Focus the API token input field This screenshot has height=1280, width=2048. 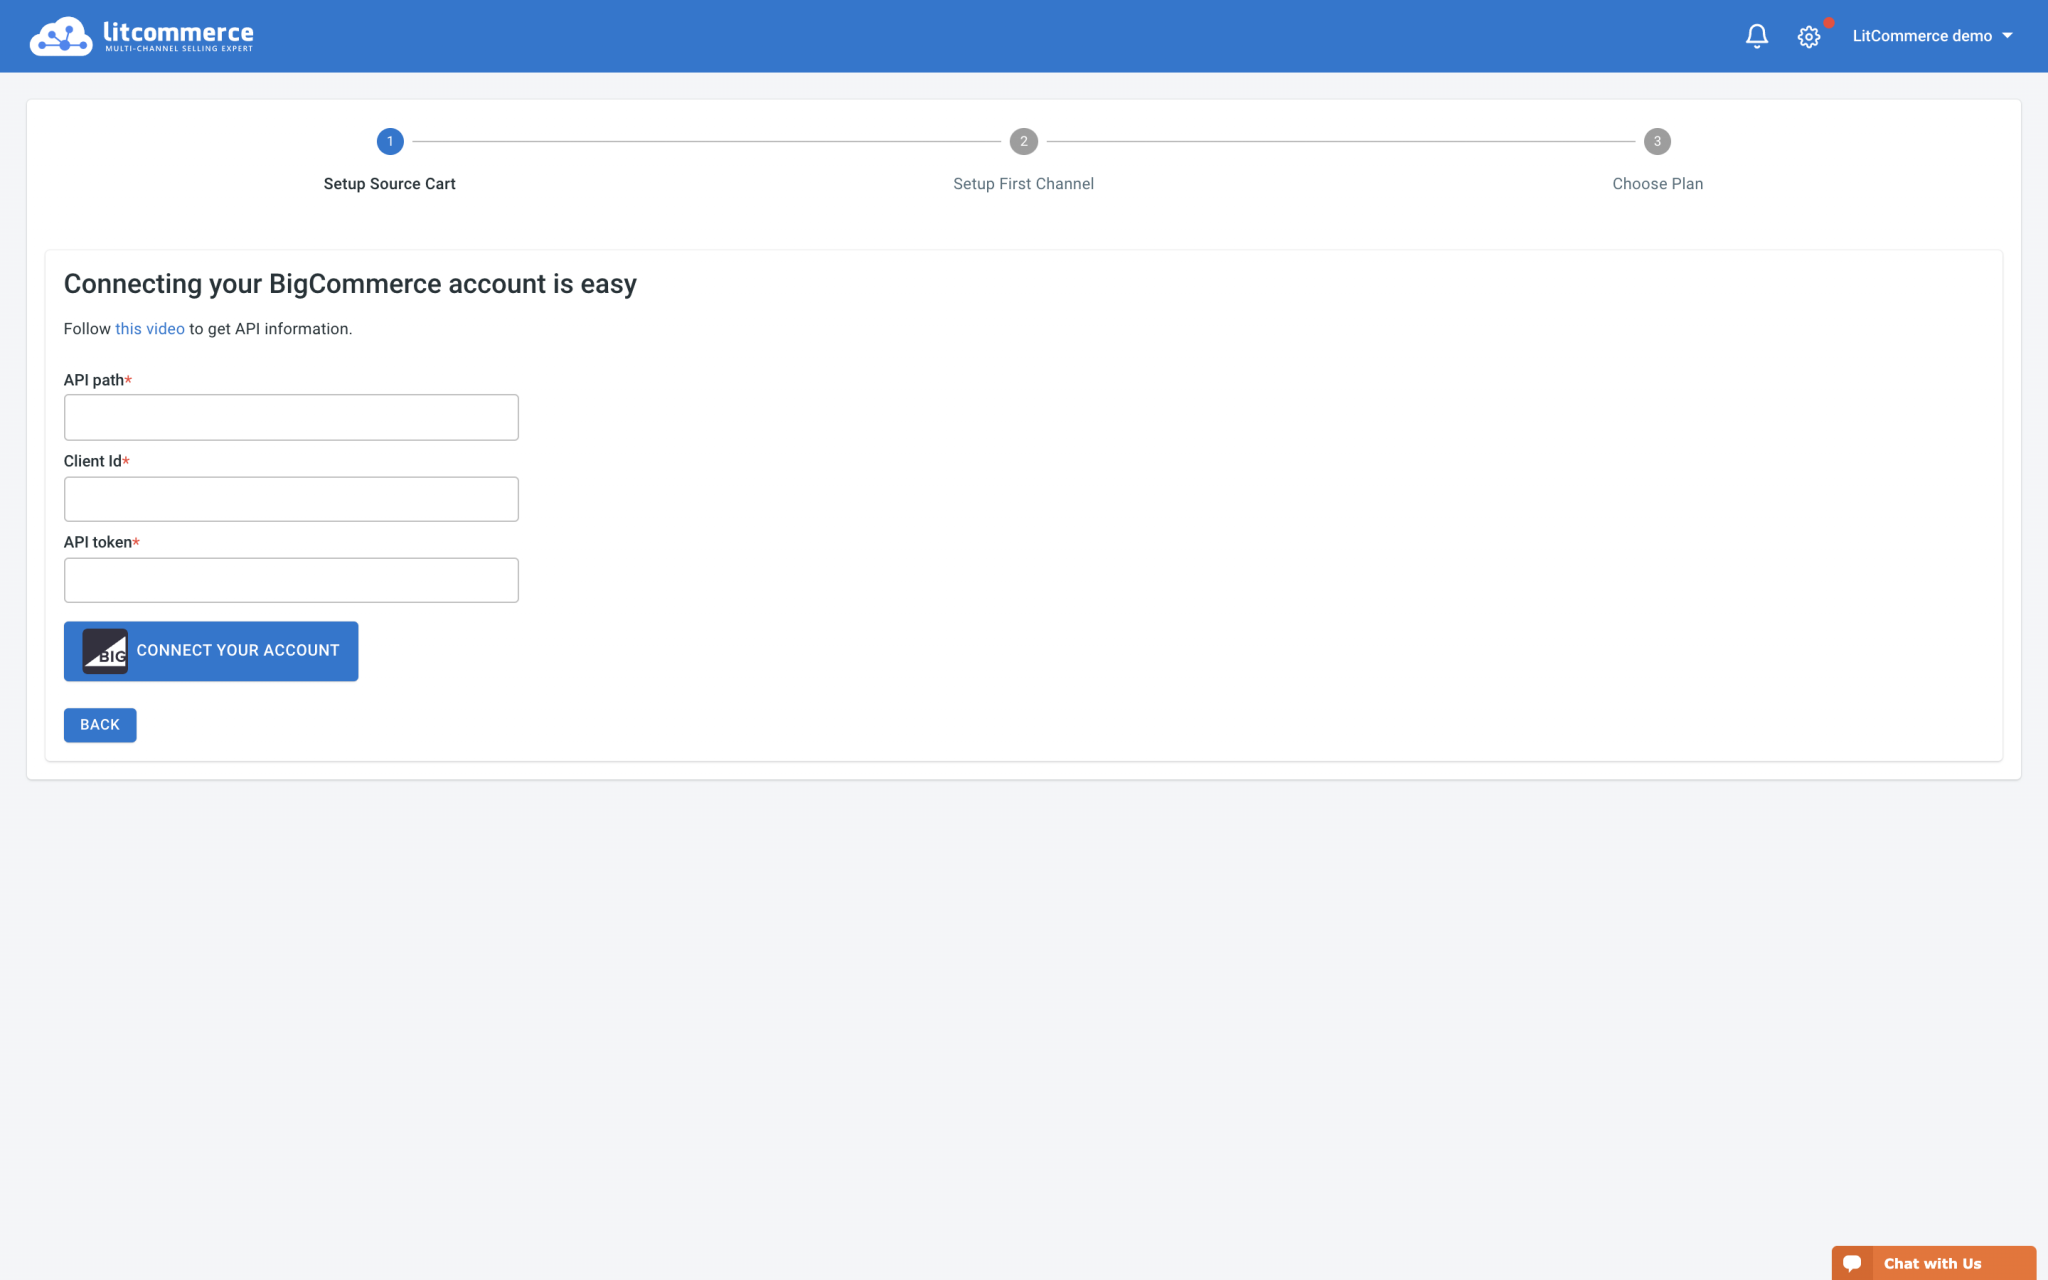291,580
